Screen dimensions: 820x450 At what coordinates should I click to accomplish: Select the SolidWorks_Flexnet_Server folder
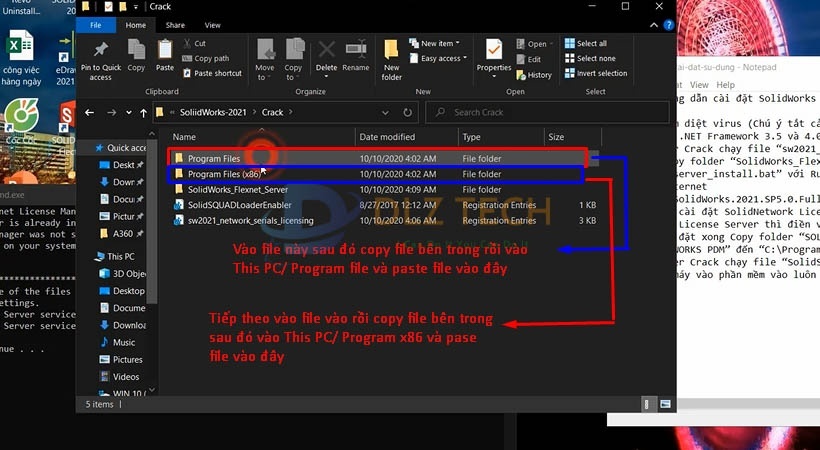click(231, 189)
